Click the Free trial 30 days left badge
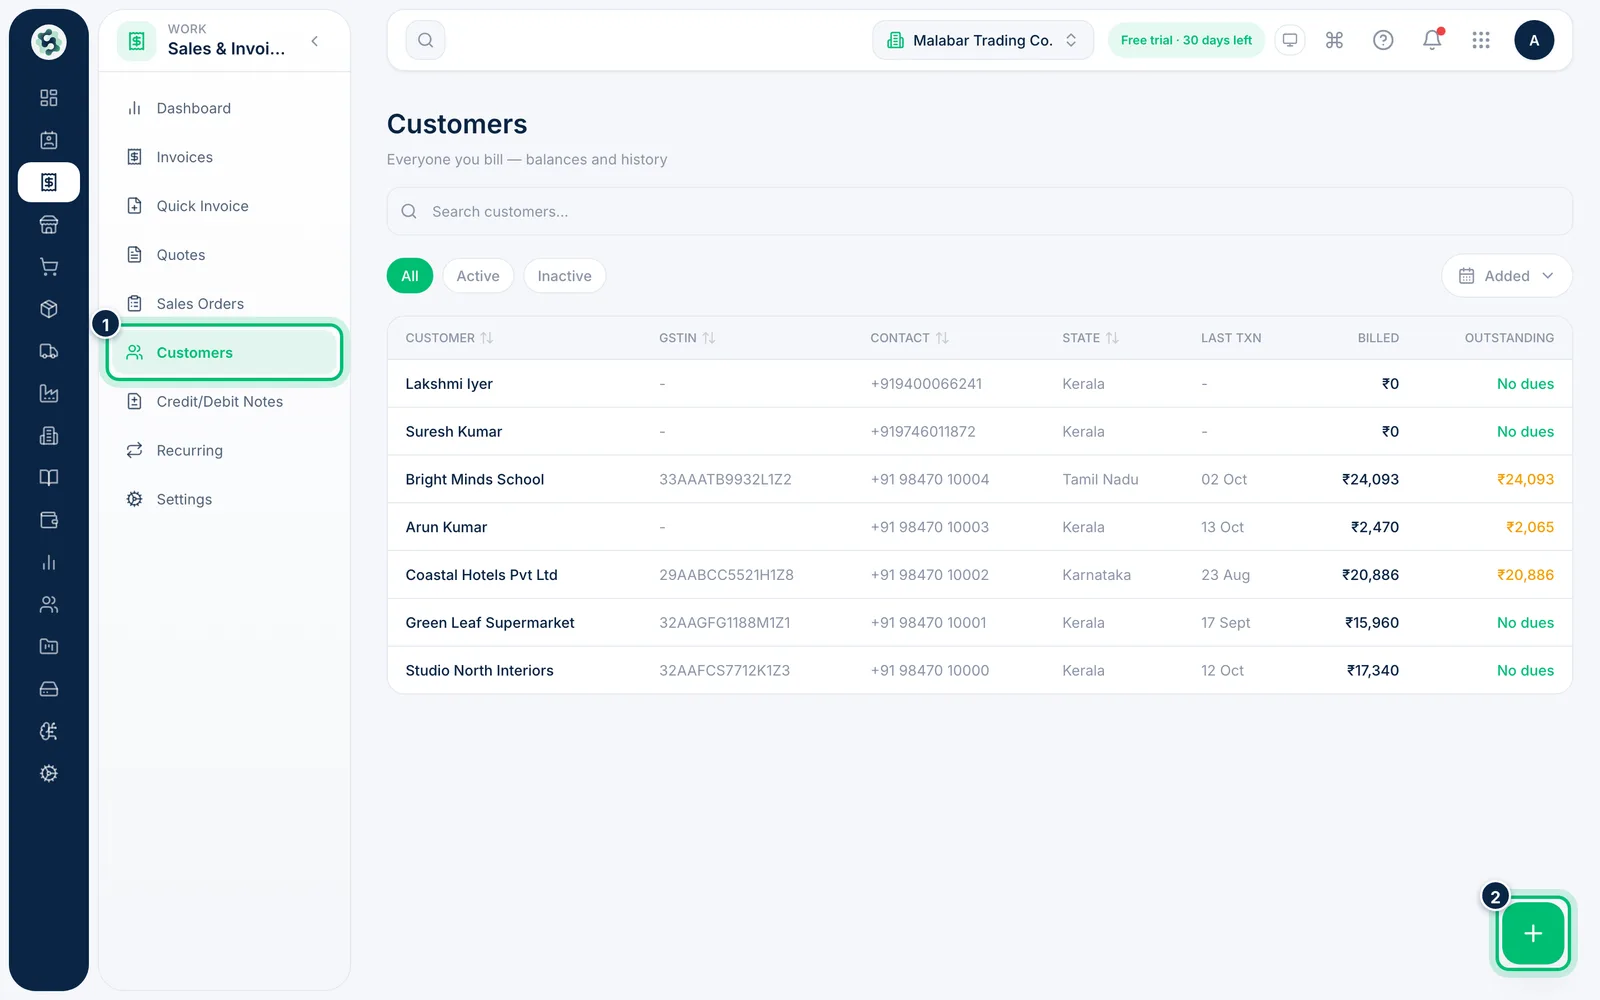Screen dimensions: 1600x1000 1186,40
